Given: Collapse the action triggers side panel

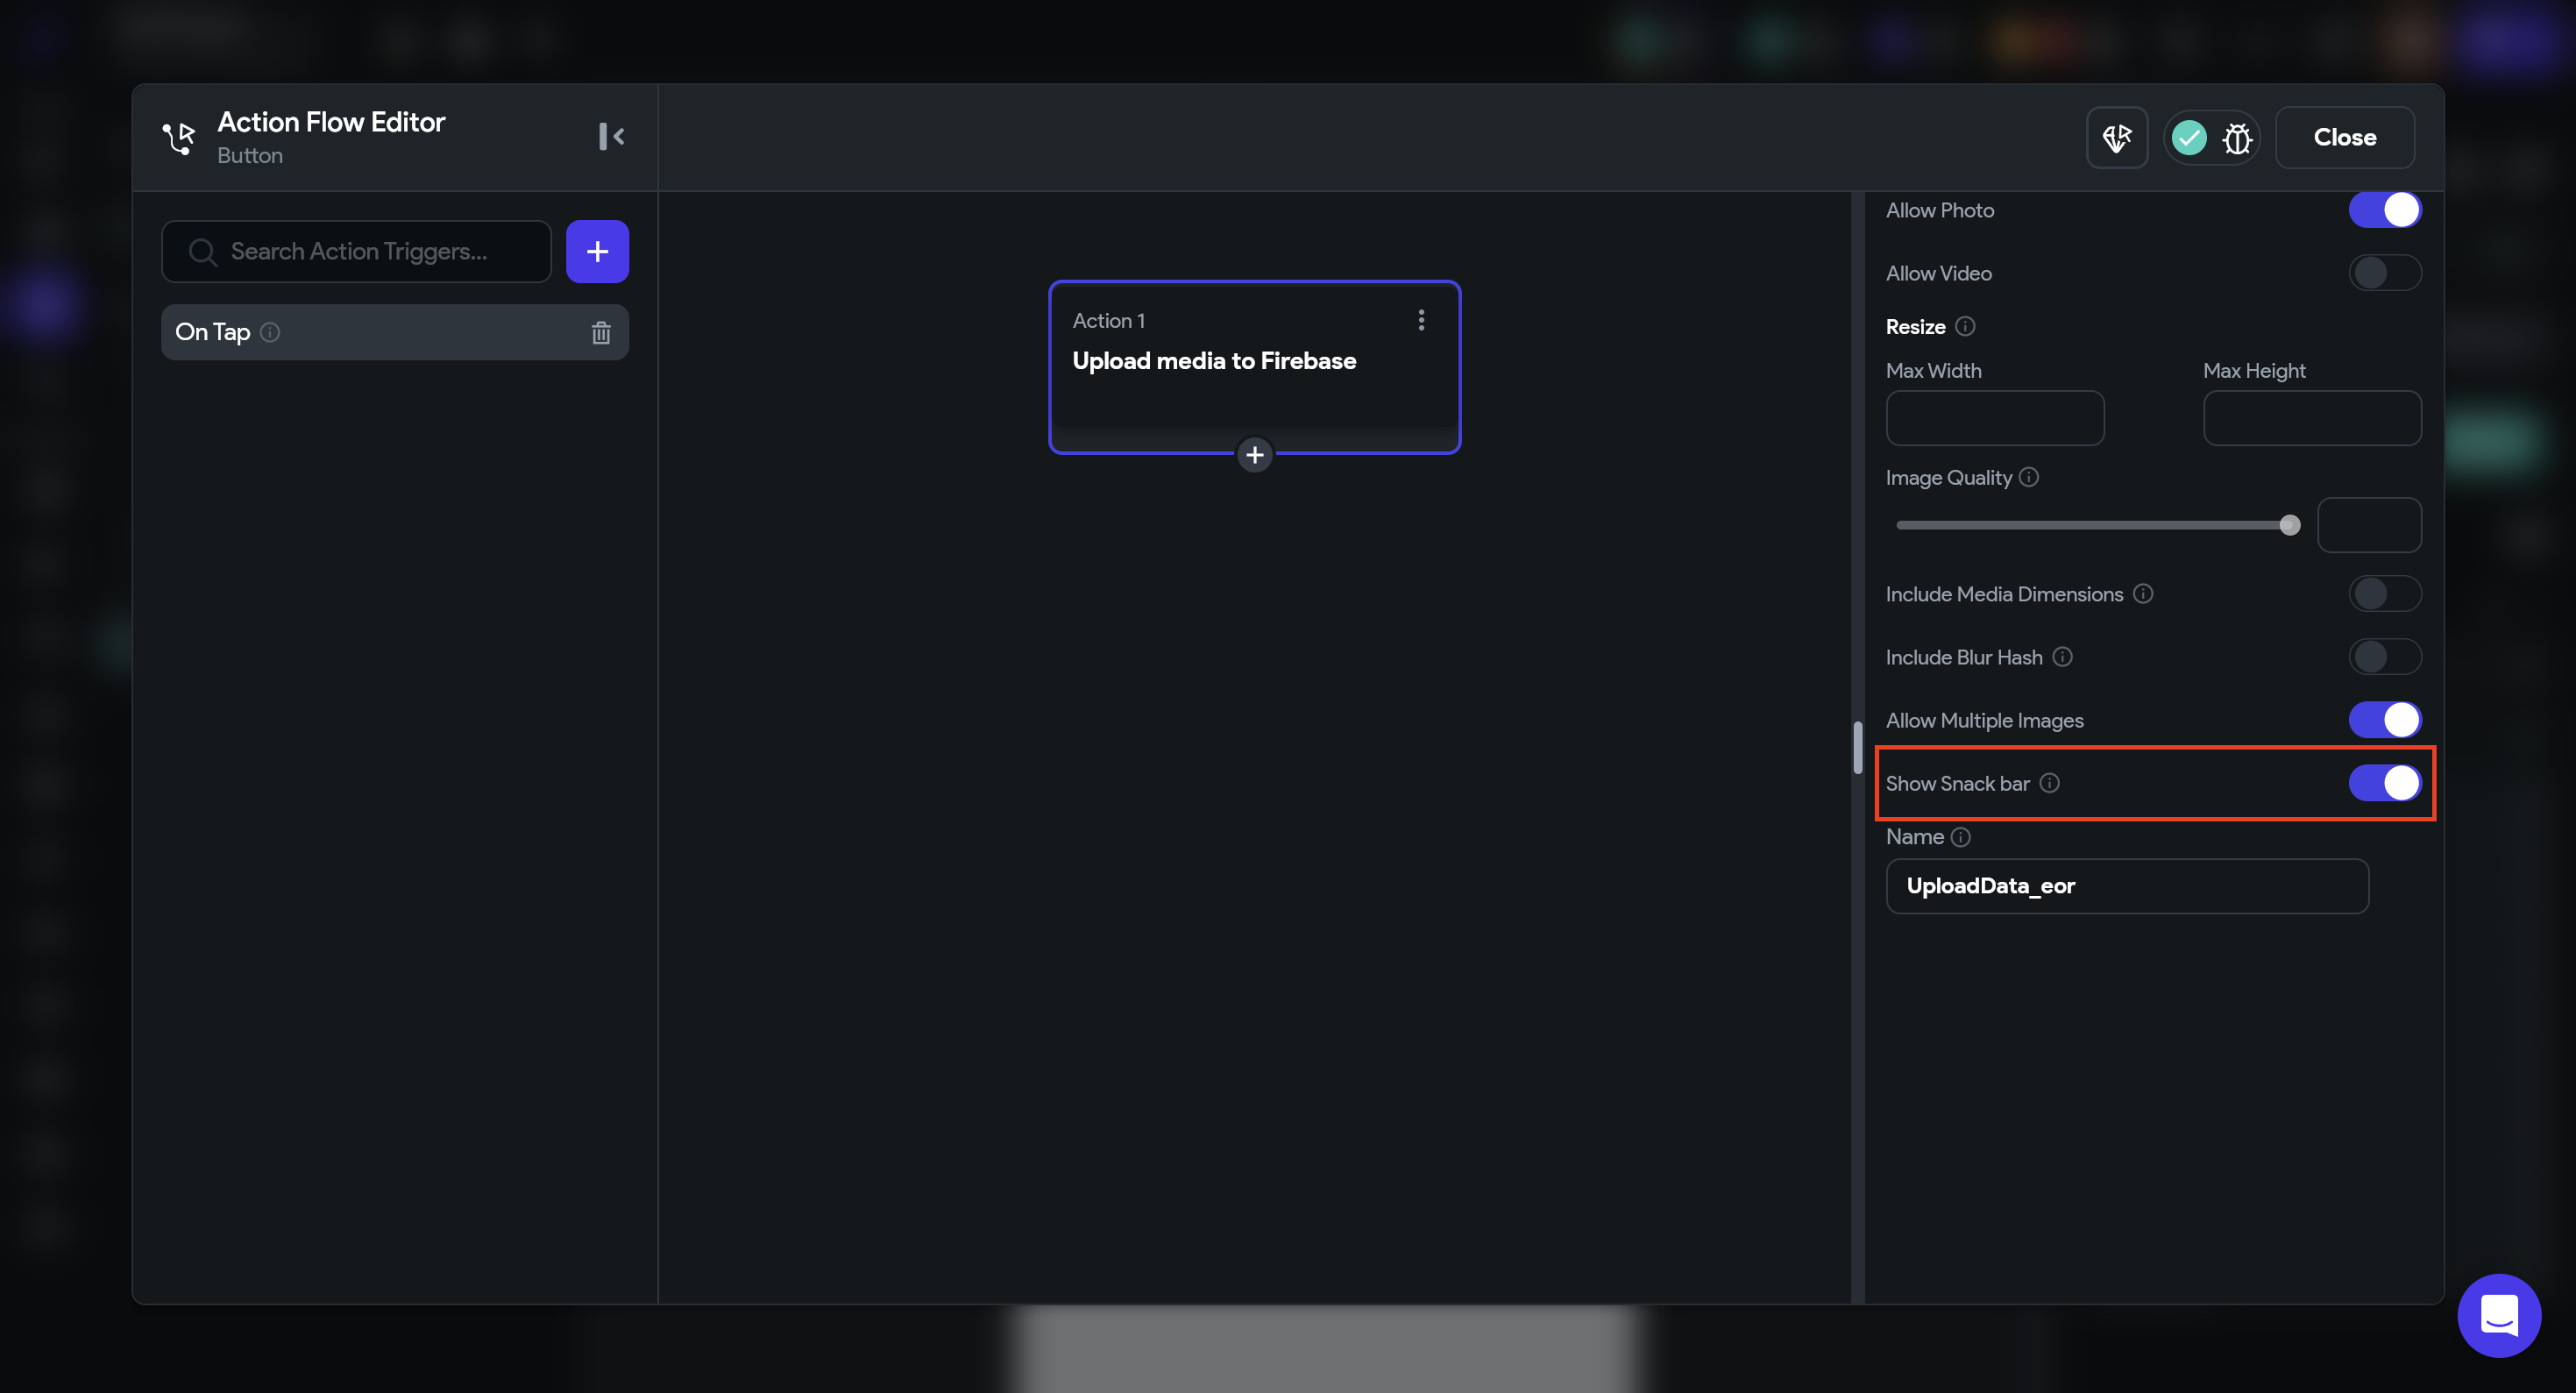Looking at the screenshot, I should pos(611,136).
